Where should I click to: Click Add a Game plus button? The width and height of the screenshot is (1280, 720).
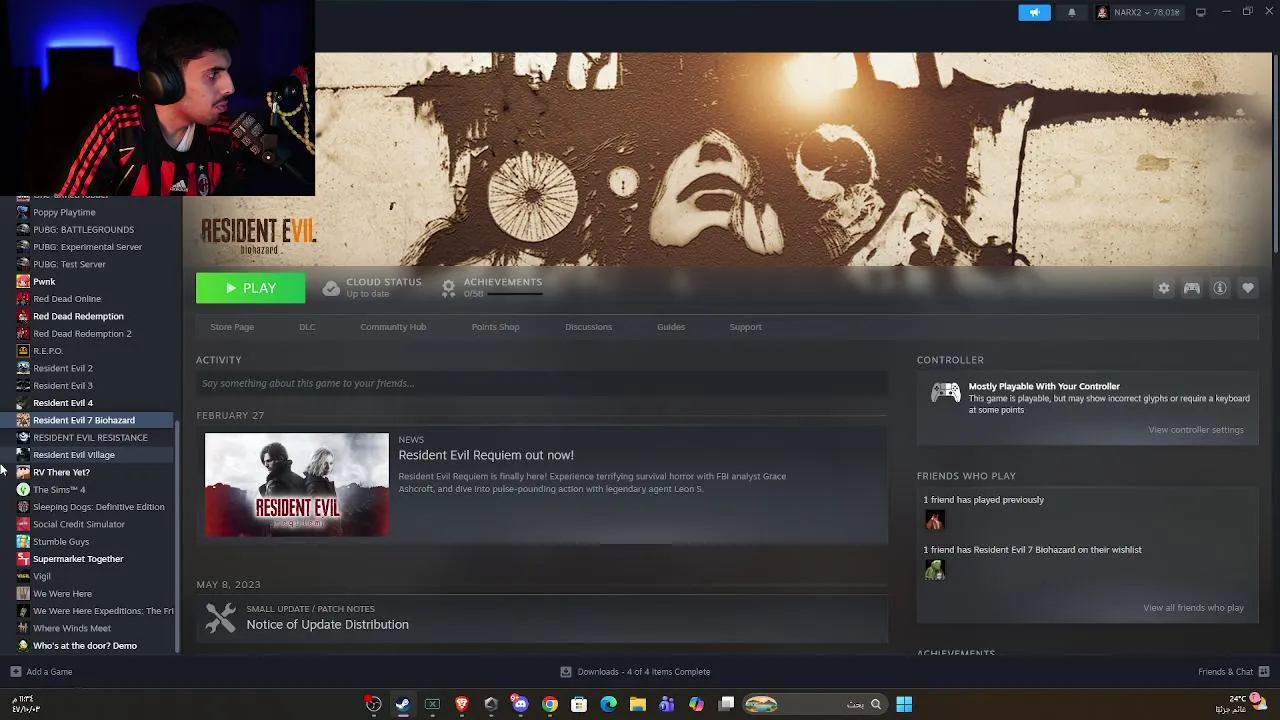(x=15, y=672)
